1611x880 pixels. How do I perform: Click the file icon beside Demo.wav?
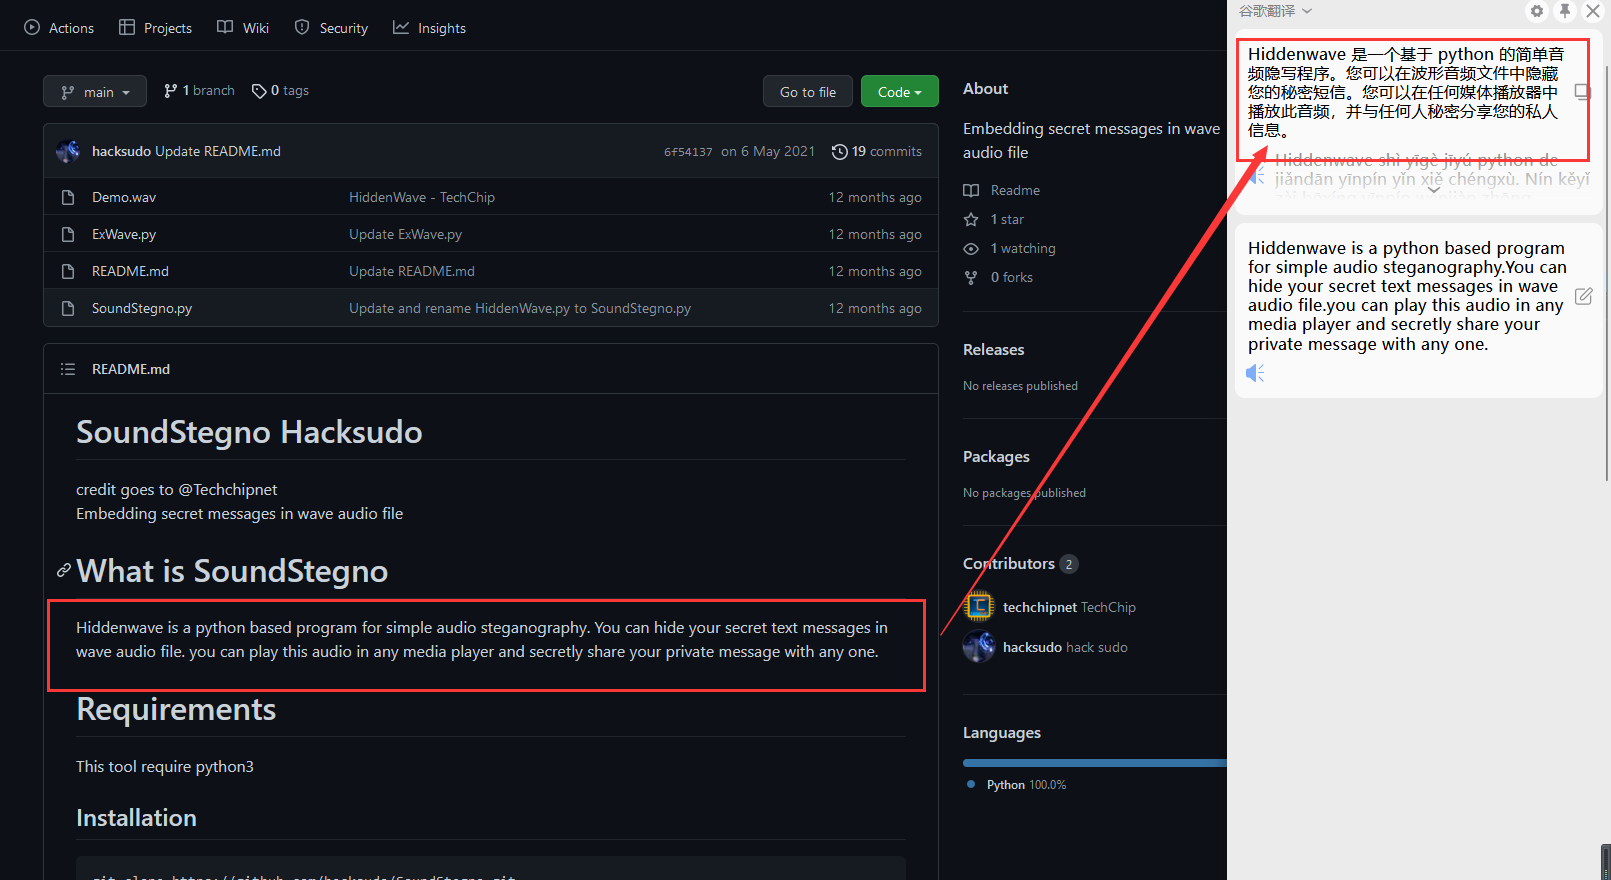click(x=68, y=197)
